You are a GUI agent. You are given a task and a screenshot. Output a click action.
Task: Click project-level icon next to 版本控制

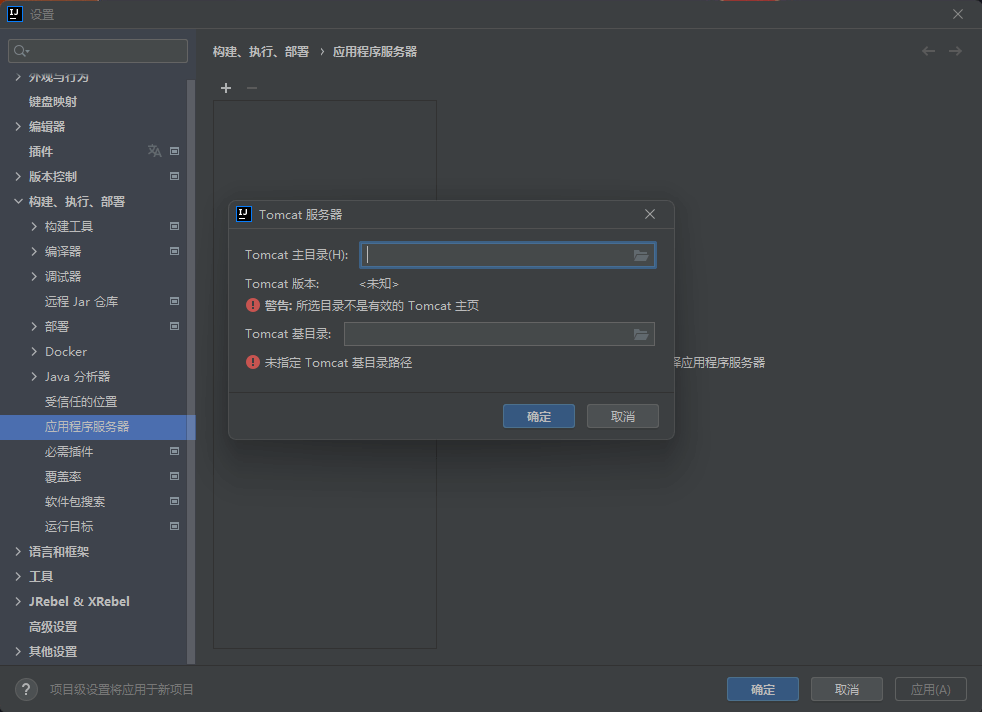pyautogui.click(x=175, y=176)
